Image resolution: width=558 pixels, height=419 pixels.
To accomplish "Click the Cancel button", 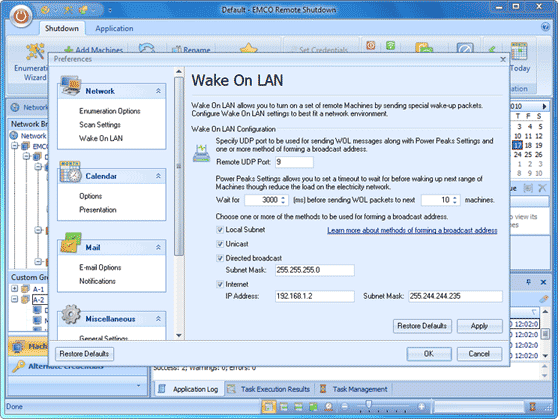I will (x=479, y=354).
